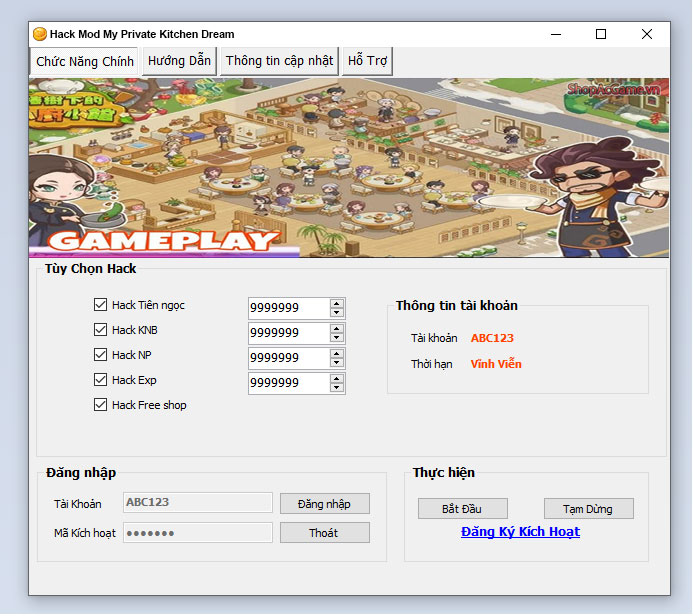Screen dimensions: 693x616
Task: Open the Hướng Dẫn tab
Action: click(179, 61)
